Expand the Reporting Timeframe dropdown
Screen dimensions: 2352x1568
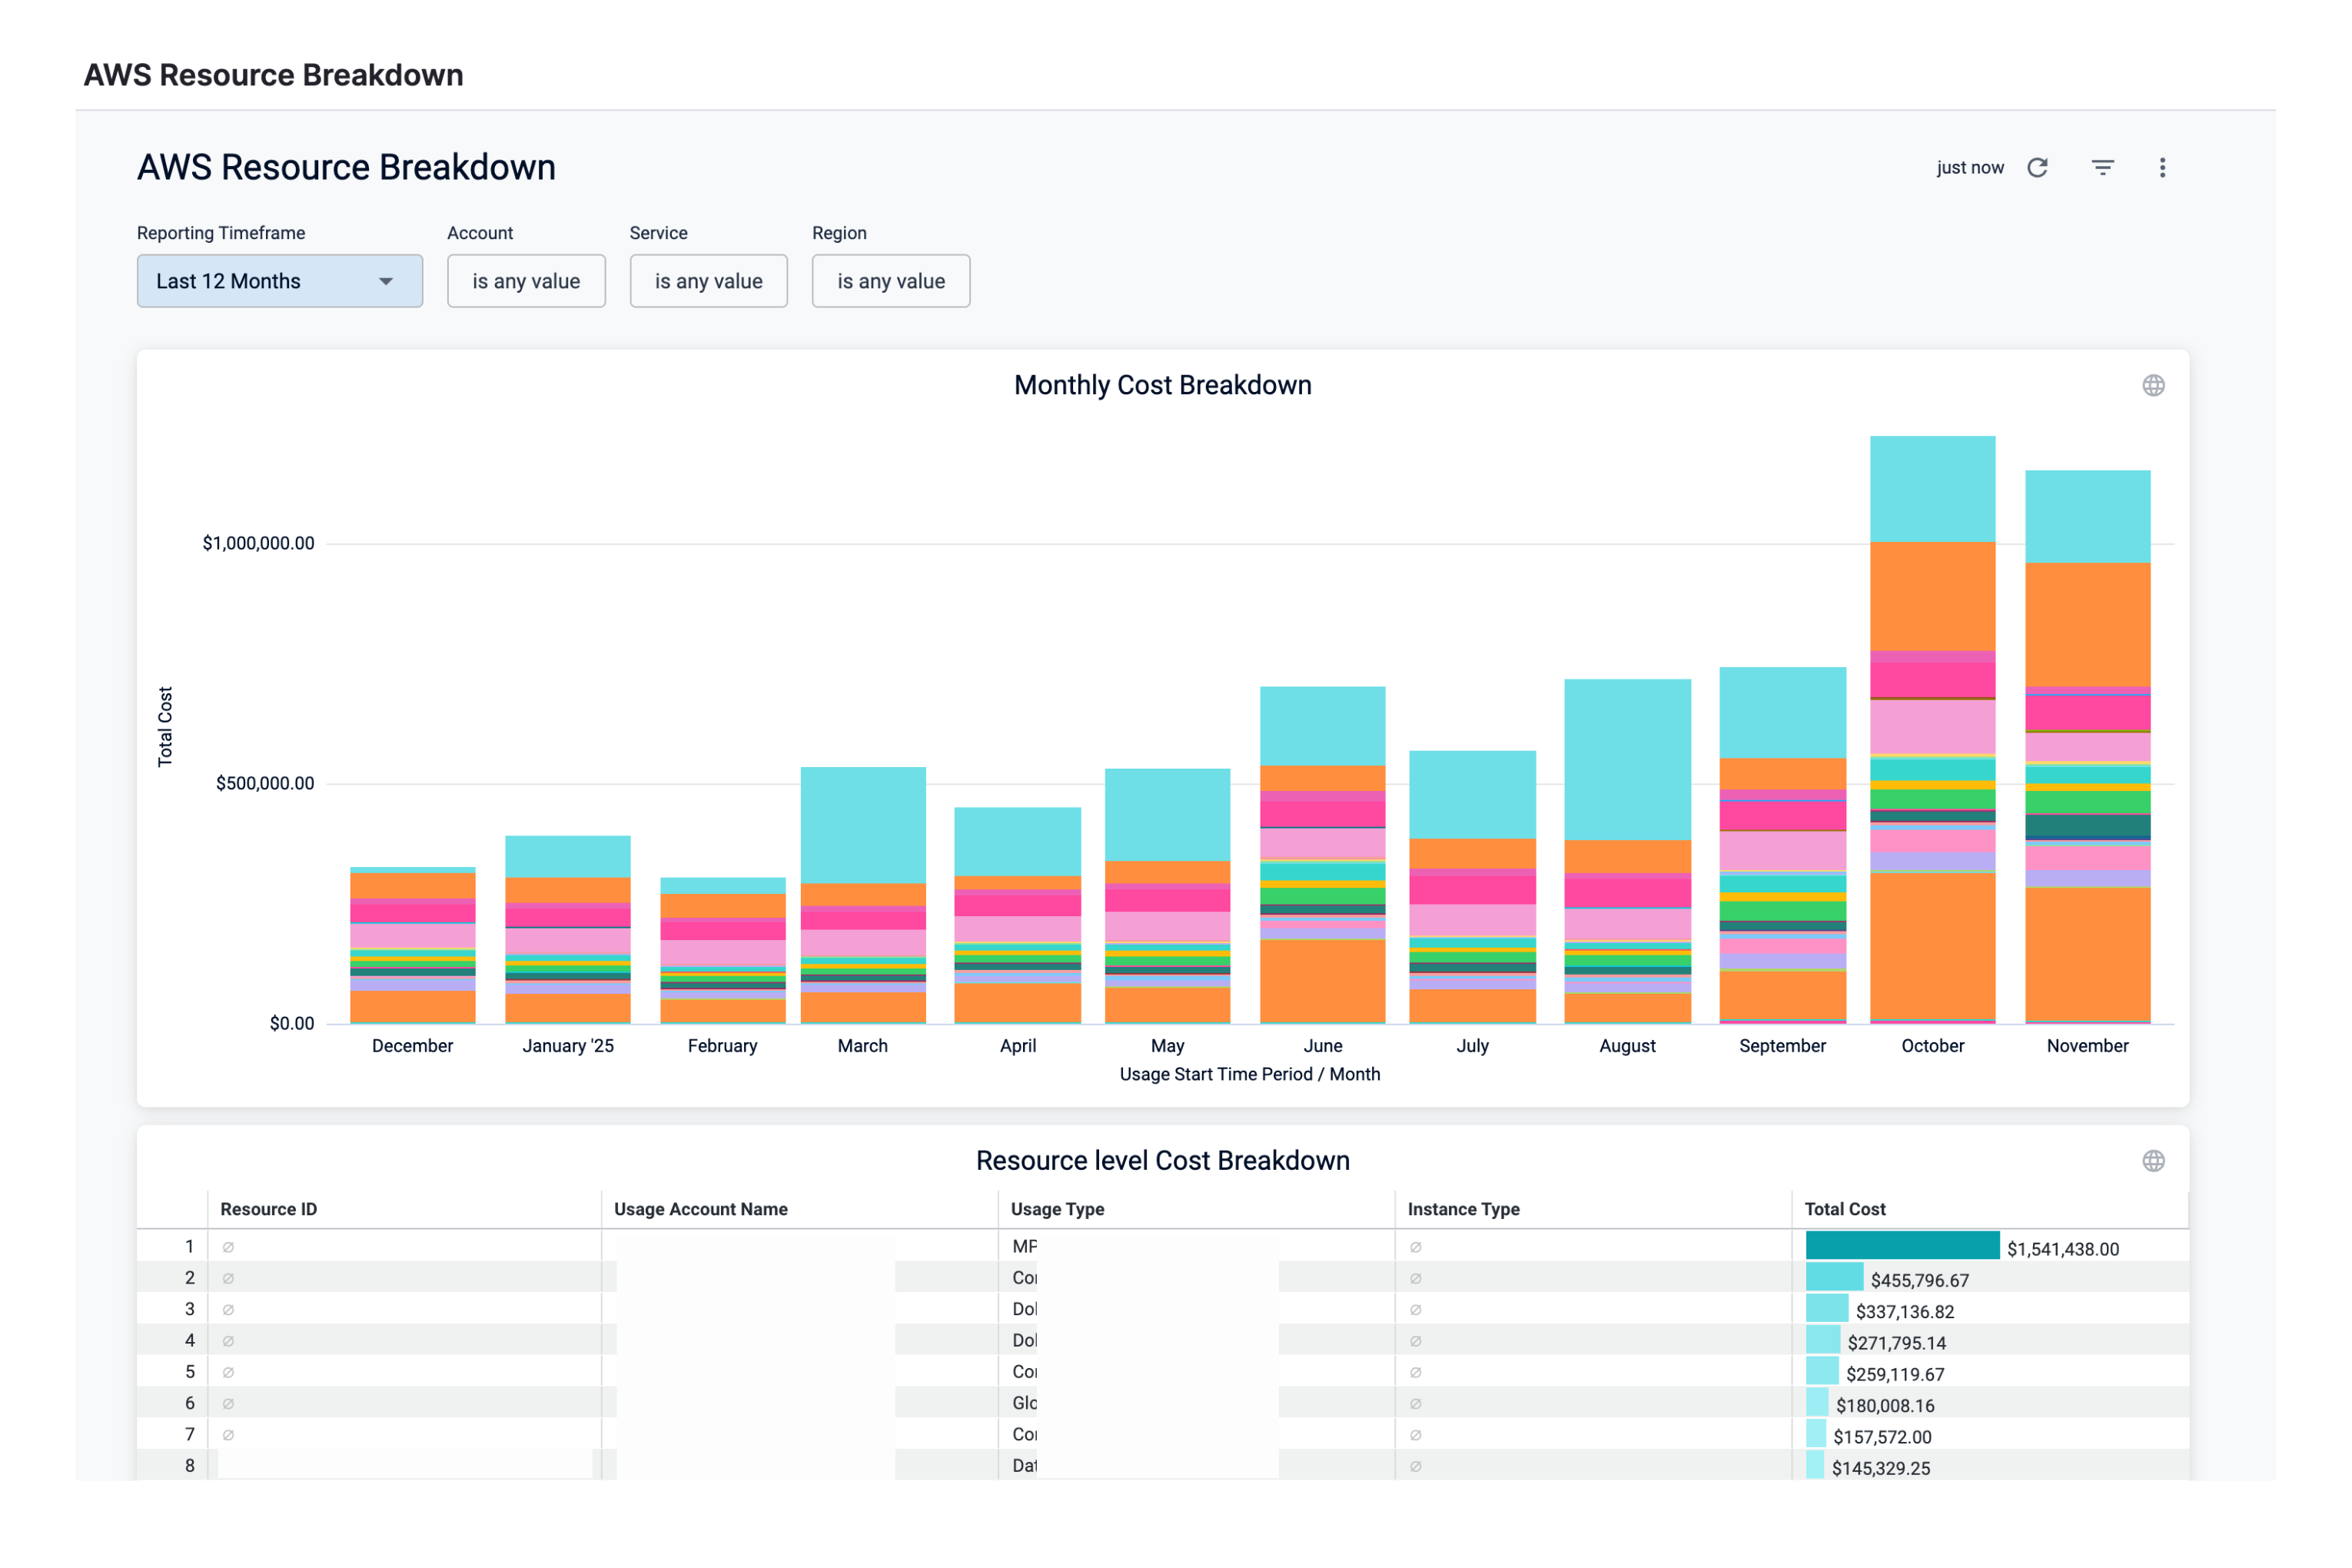pos(280,281)
